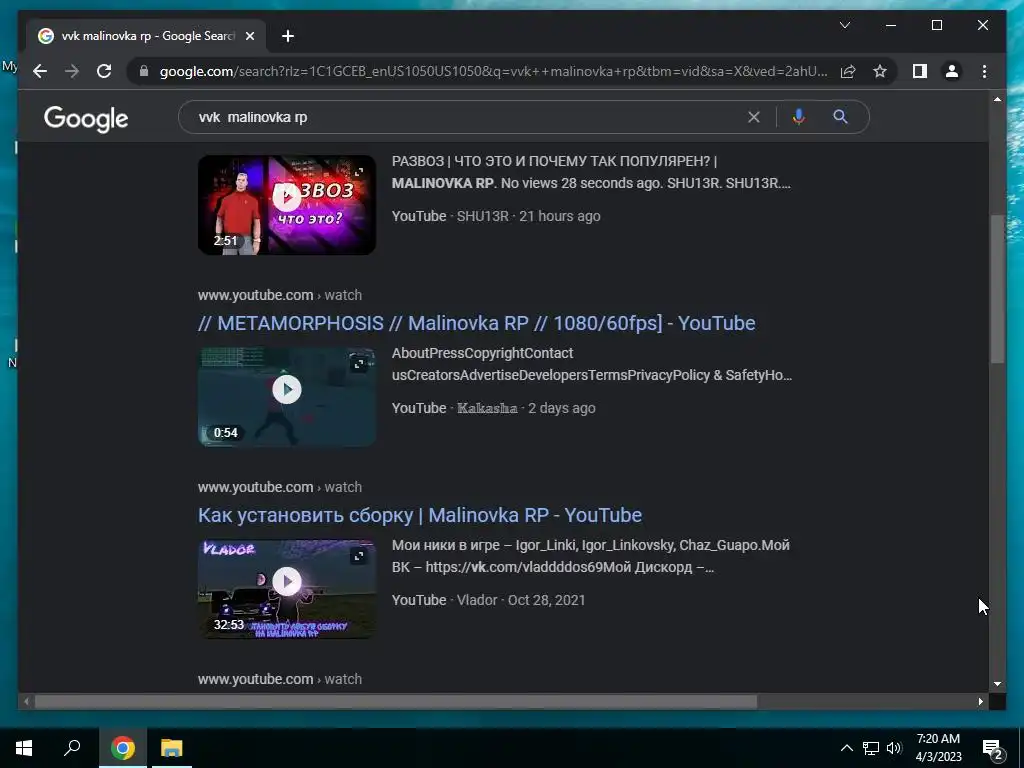
Task: Open Windows taskbar search
Action: pos(72,748)
